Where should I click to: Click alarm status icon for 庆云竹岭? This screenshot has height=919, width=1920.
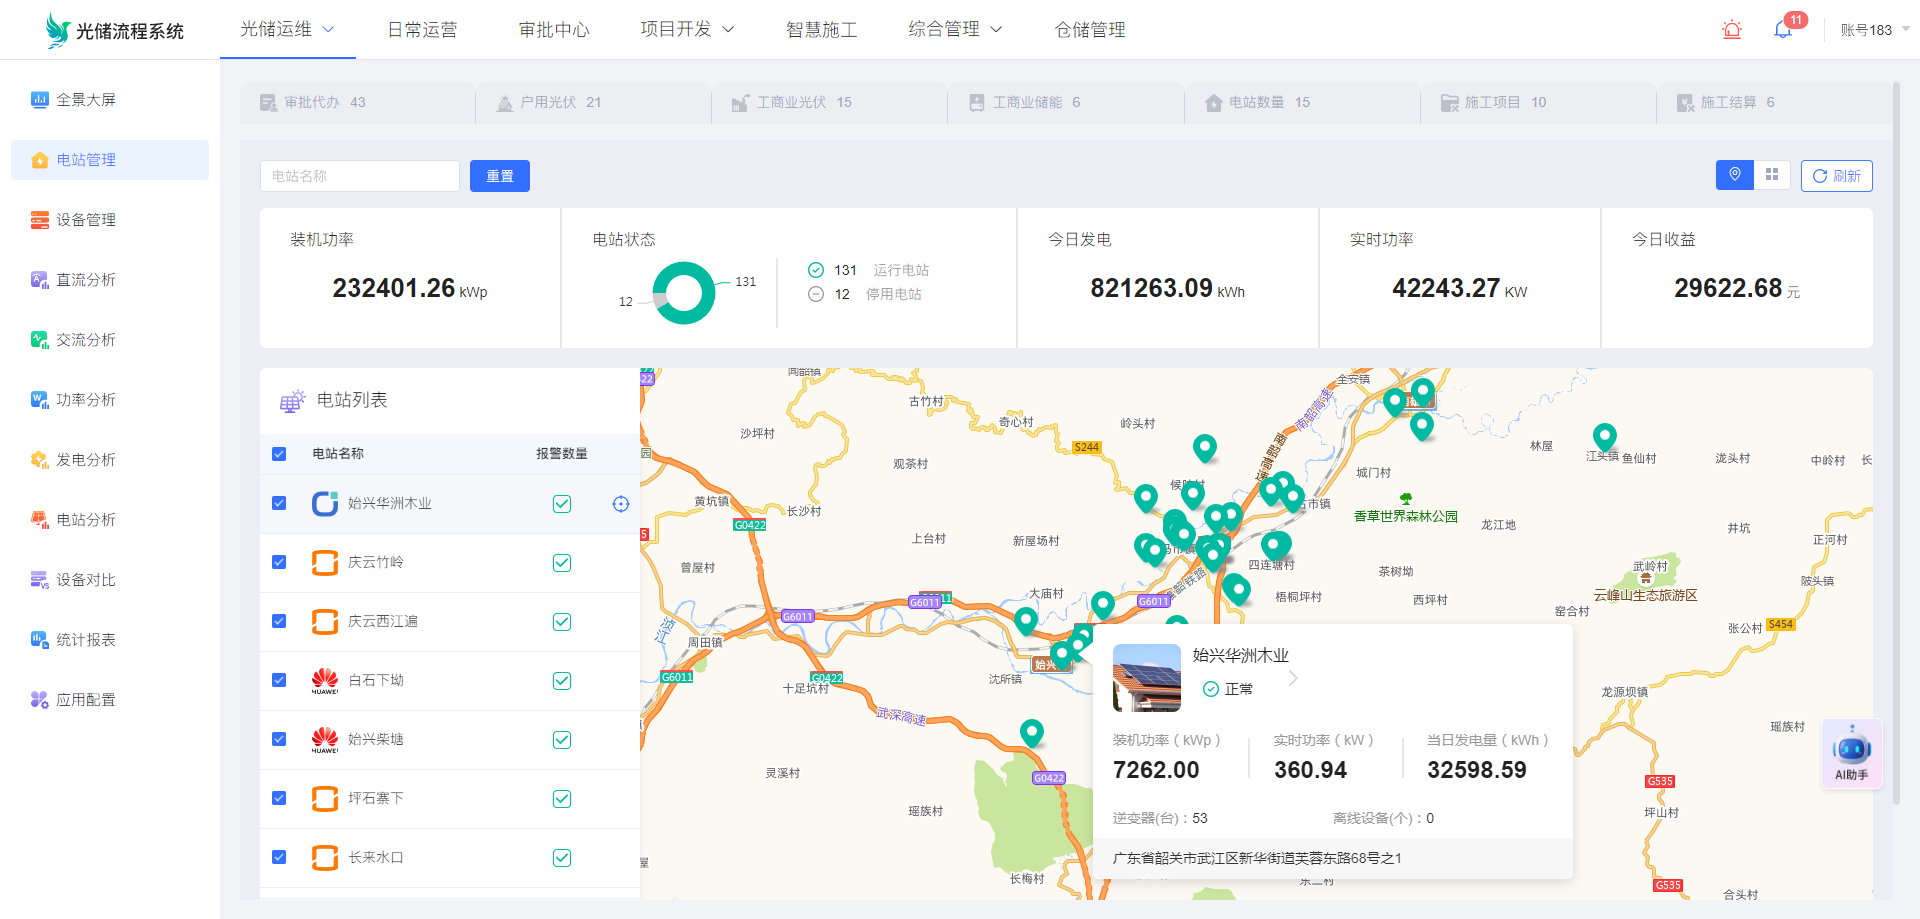[562, 563]
